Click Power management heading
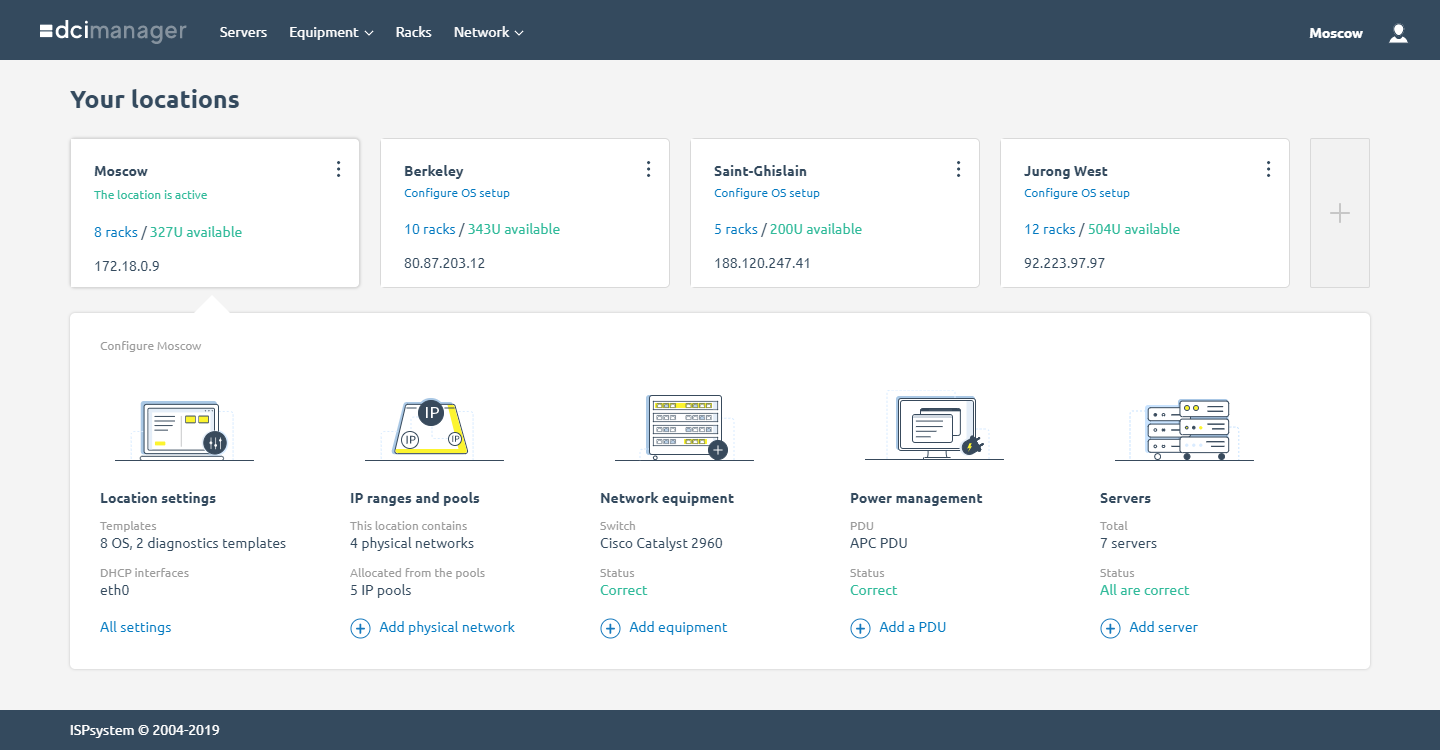 (916, 498)
